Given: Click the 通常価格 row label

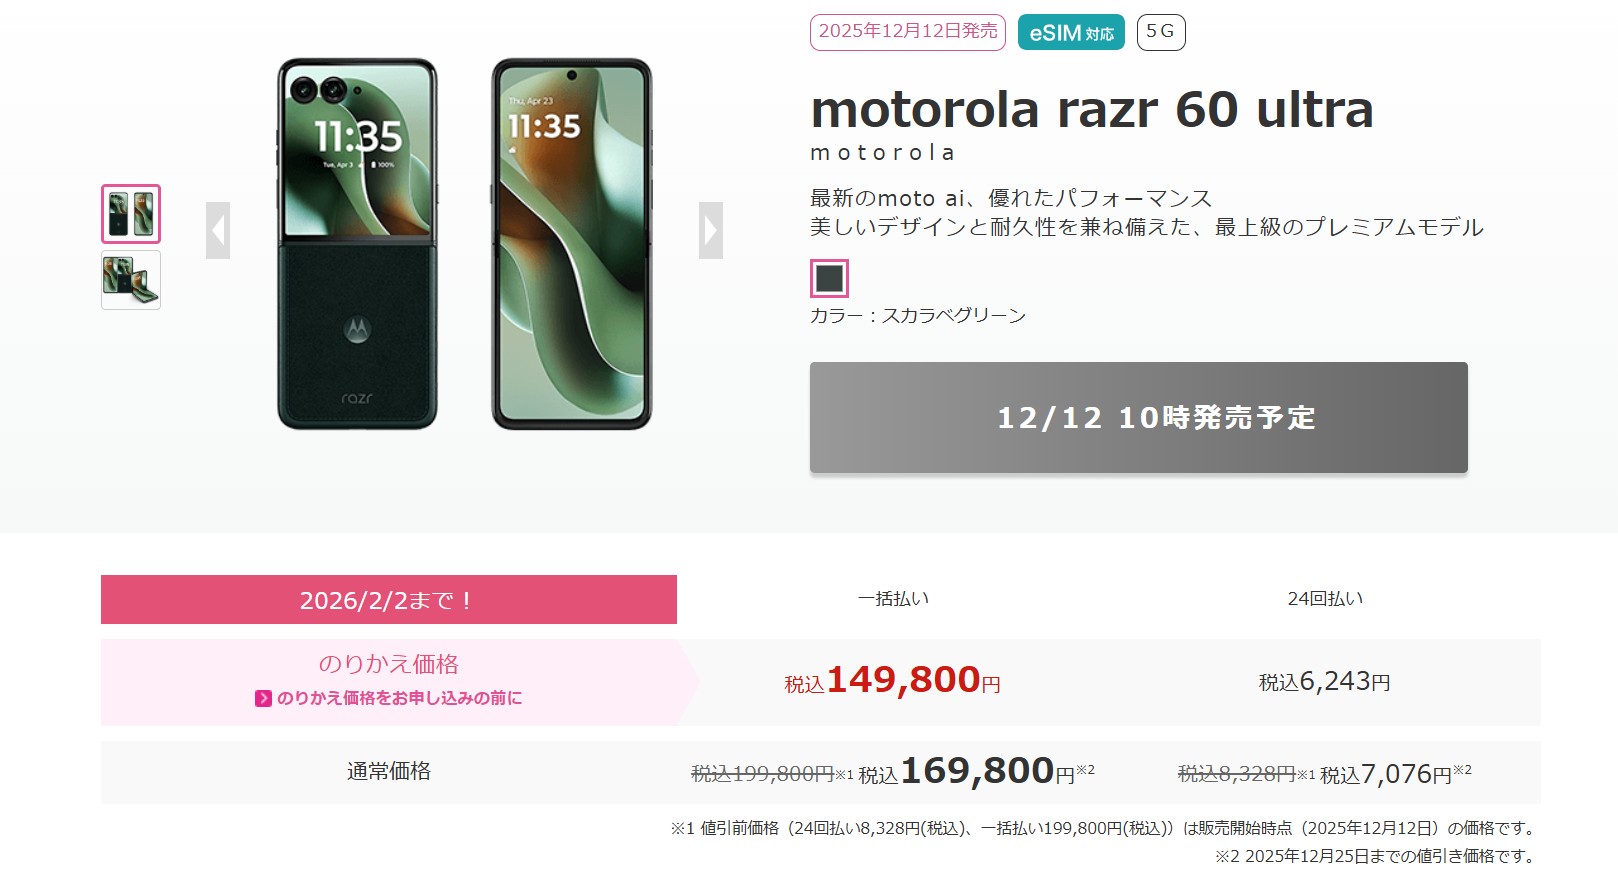Looking at the screenshot, I should coord(389,771).
